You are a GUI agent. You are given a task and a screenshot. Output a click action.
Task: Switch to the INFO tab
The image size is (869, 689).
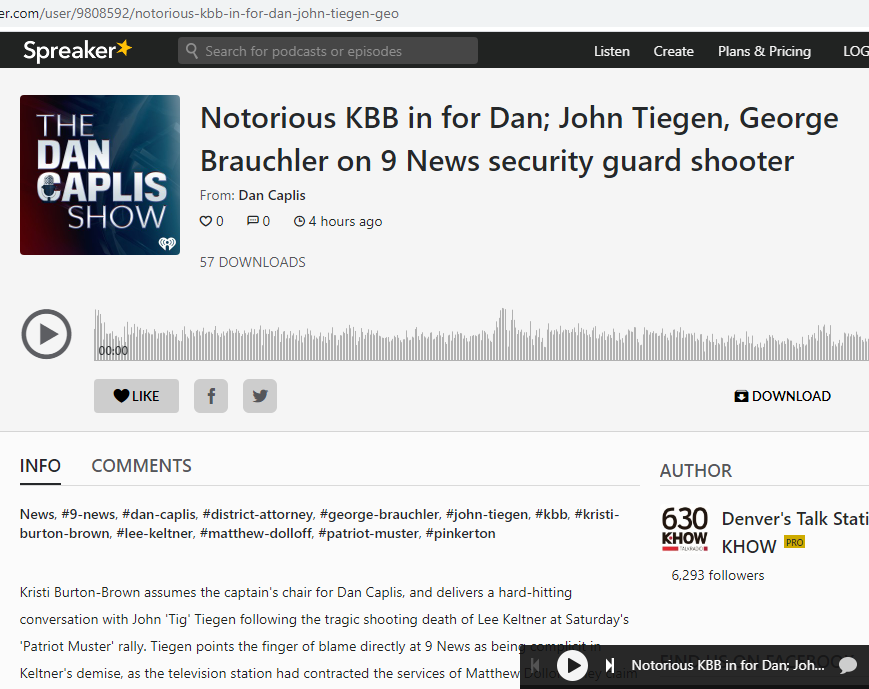coord(40,466)
